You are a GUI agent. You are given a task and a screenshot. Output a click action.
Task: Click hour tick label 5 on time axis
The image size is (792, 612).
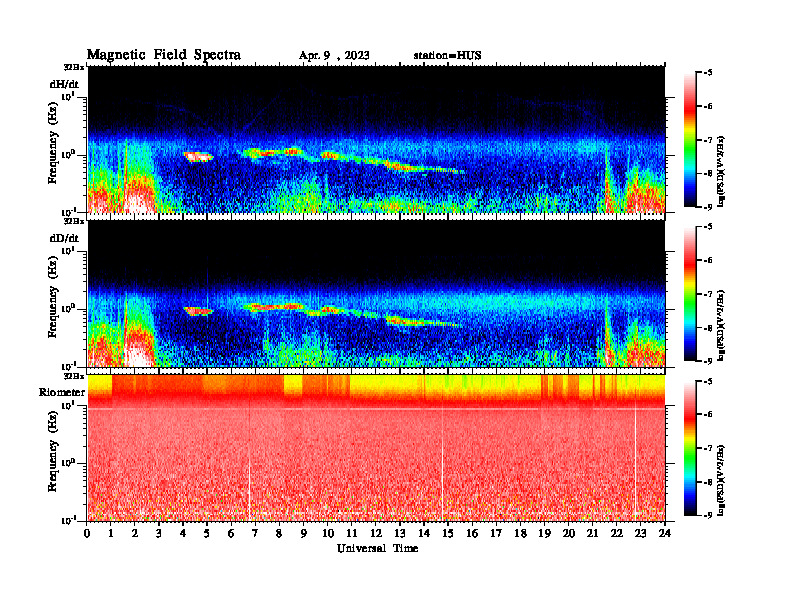[207, 533]
